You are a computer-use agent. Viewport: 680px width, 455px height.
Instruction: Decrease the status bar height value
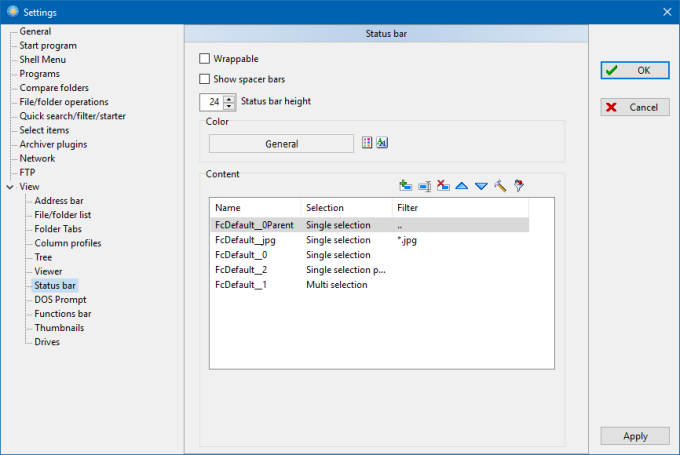point(229,106)
